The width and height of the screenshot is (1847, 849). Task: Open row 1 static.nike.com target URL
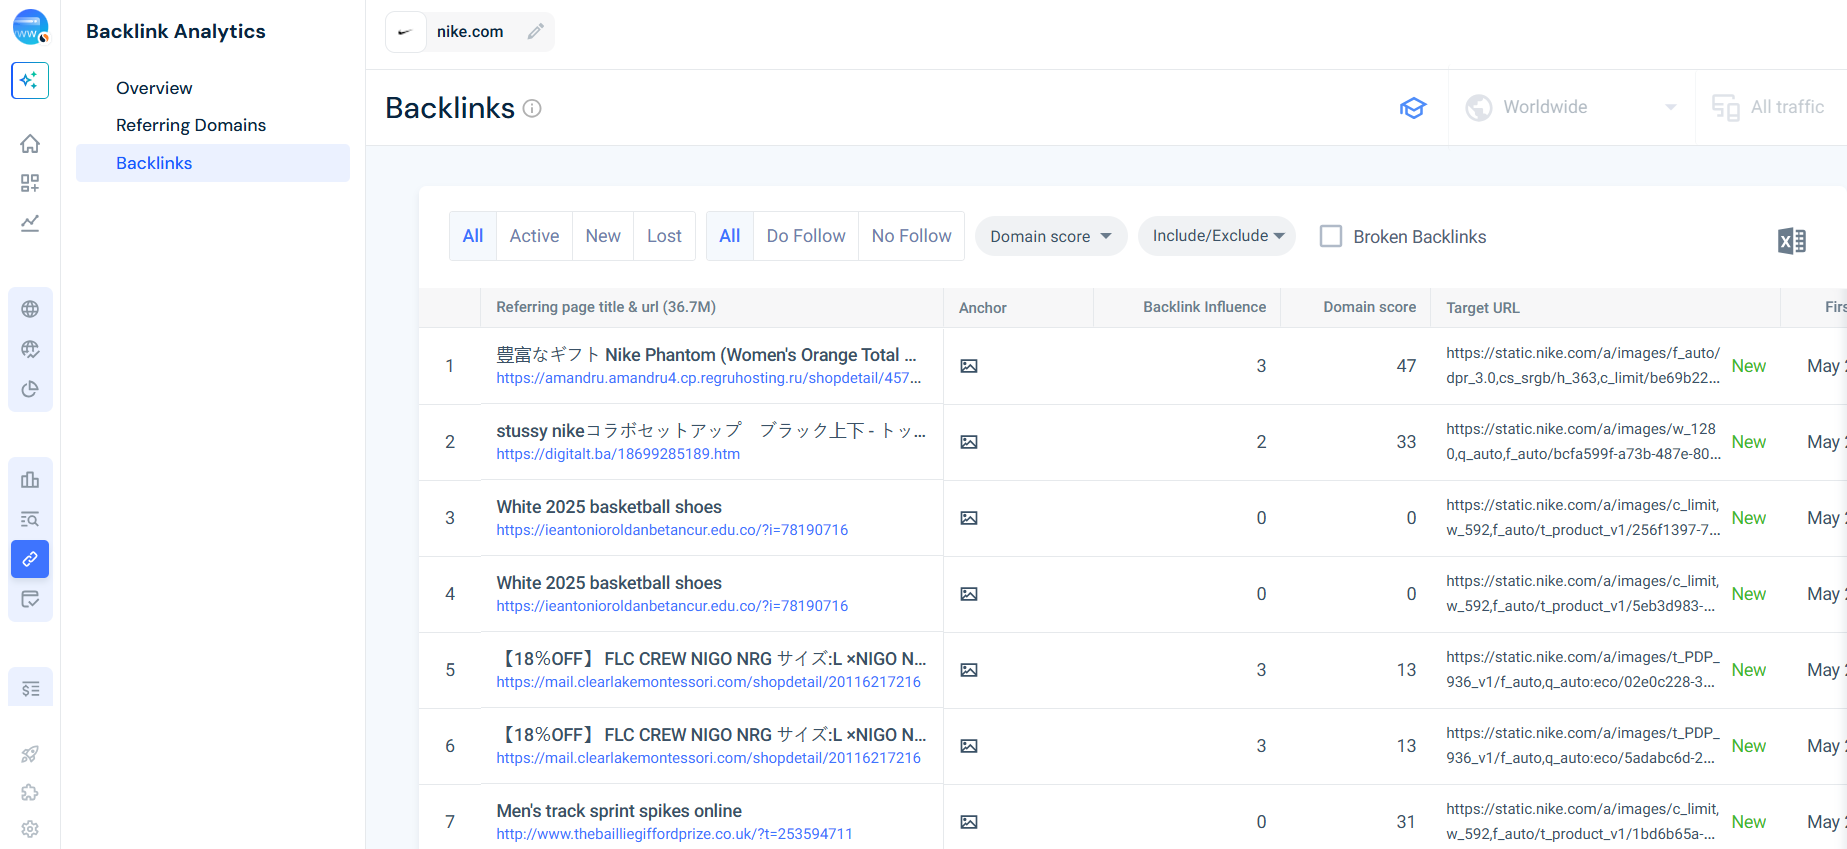click(x=1583, y=366)
